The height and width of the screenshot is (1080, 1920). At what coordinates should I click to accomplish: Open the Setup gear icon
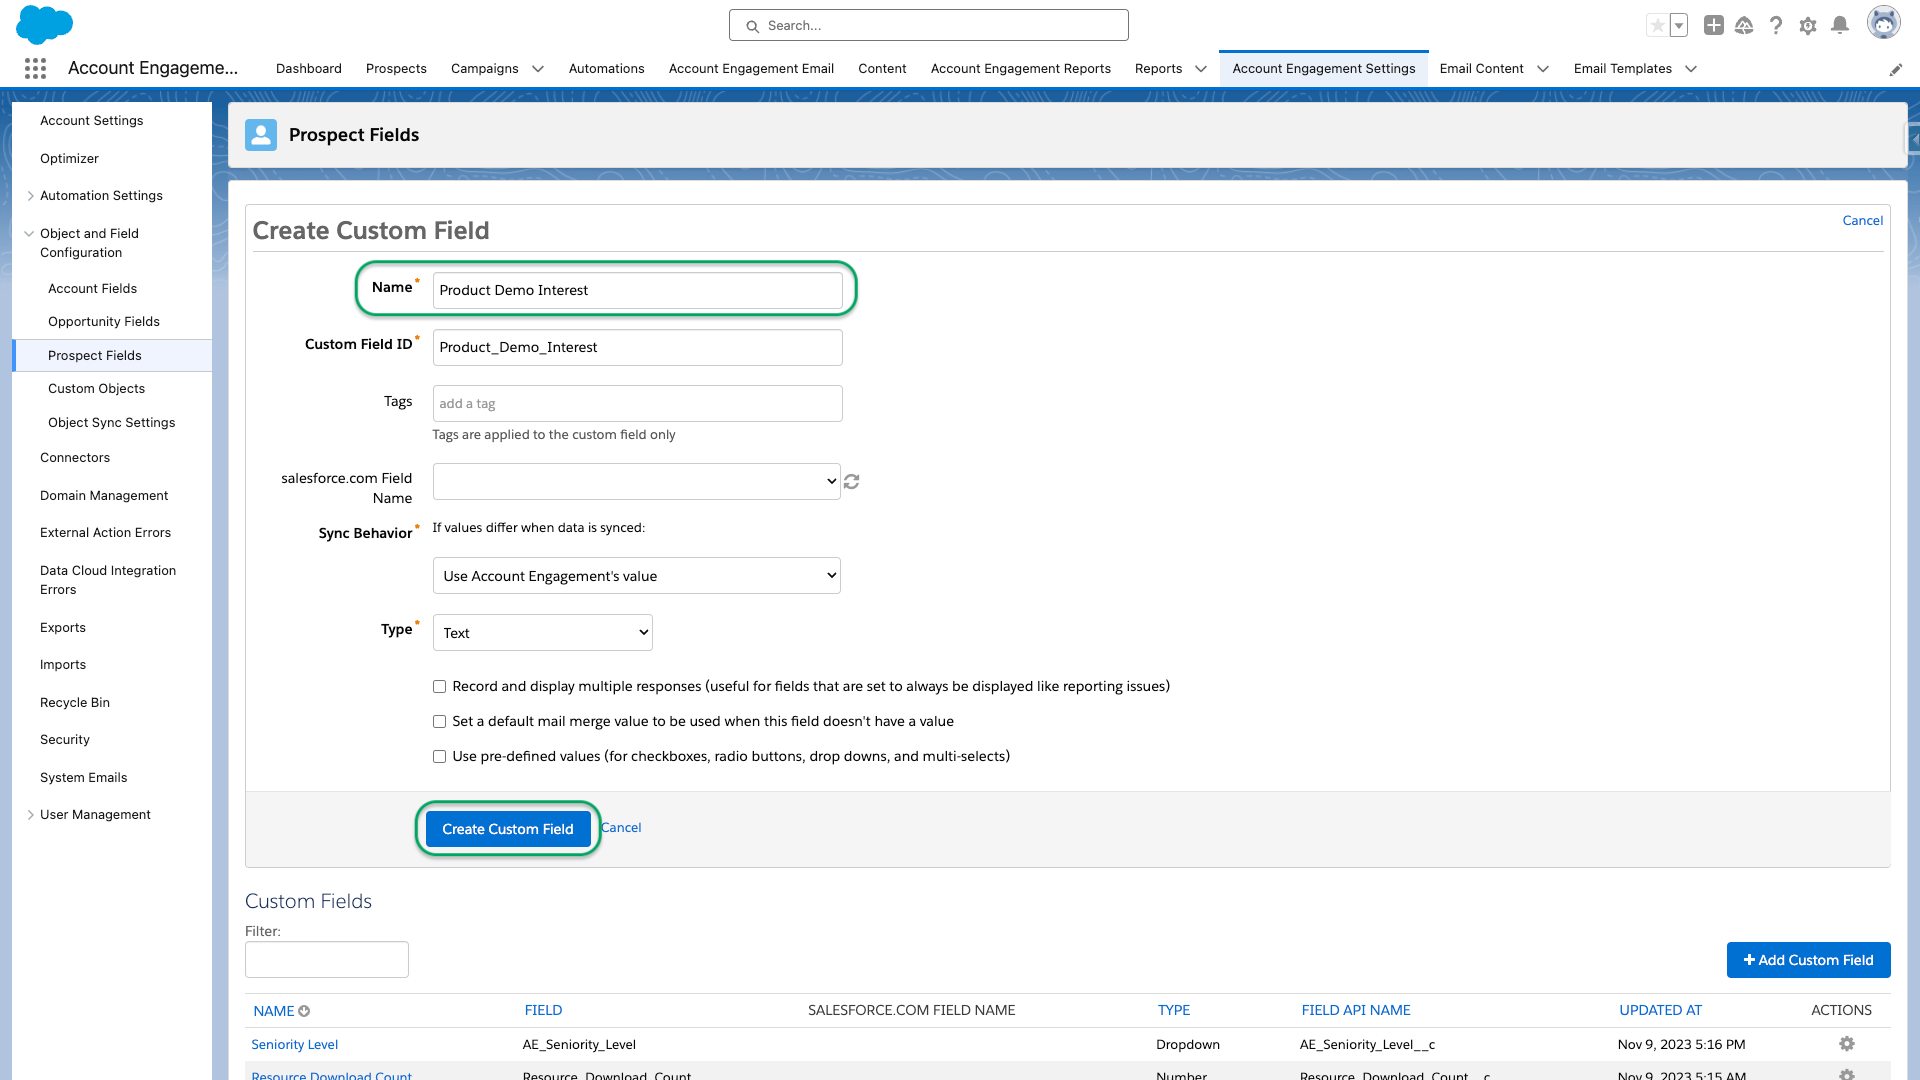(1808, 26)
